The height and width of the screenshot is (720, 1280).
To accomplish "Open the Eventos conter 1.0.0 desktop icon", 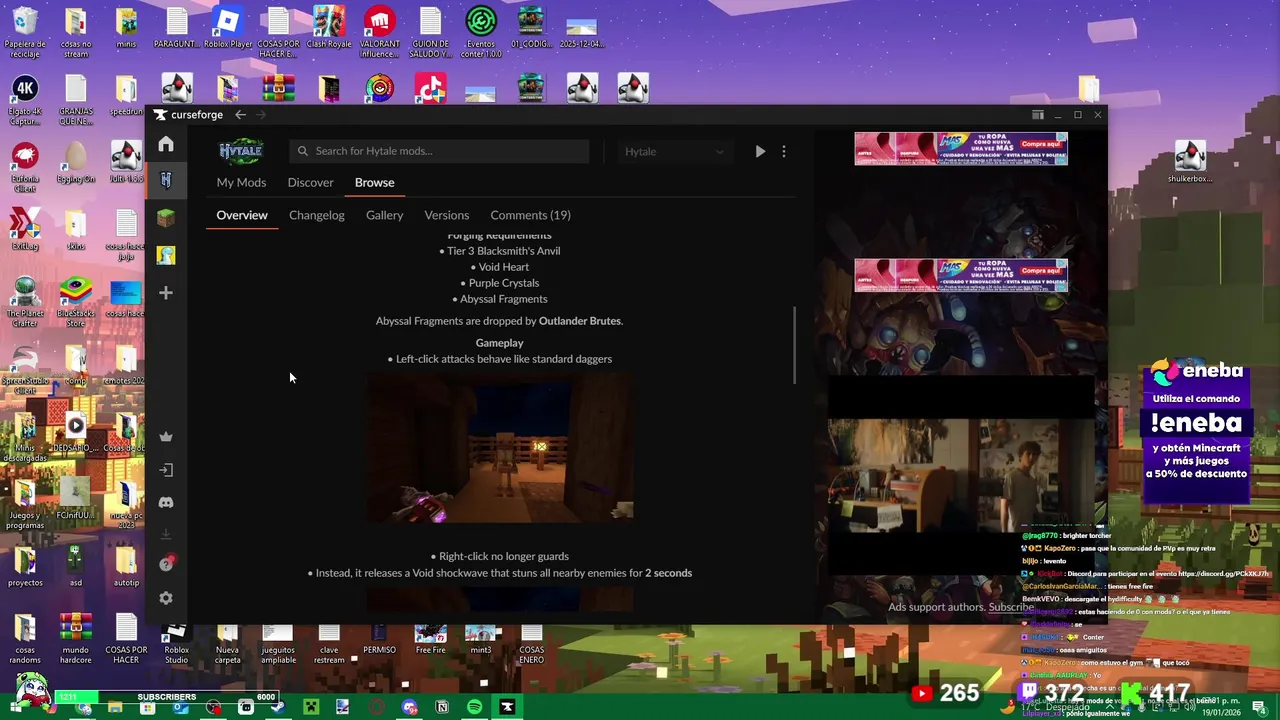I will tap(481, 33).
